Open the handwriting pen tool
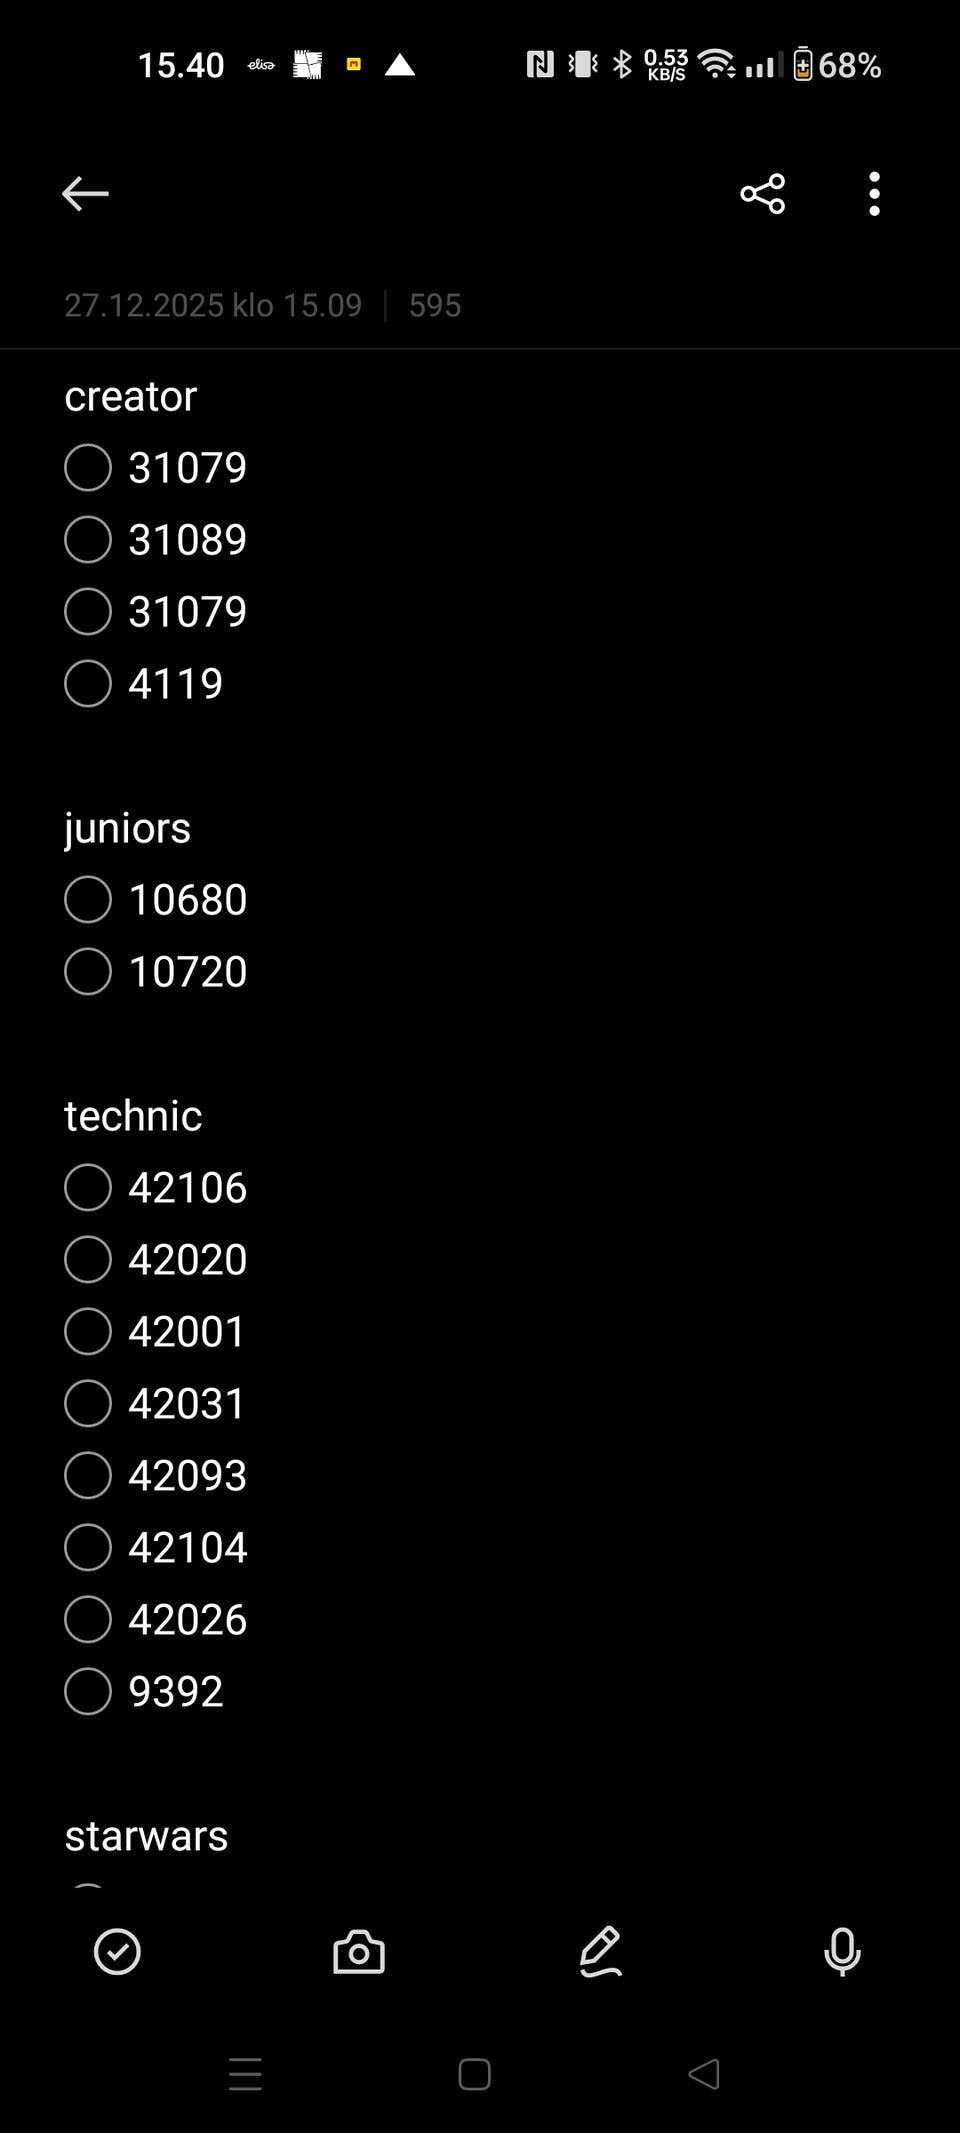 (x=600, y=1951)
